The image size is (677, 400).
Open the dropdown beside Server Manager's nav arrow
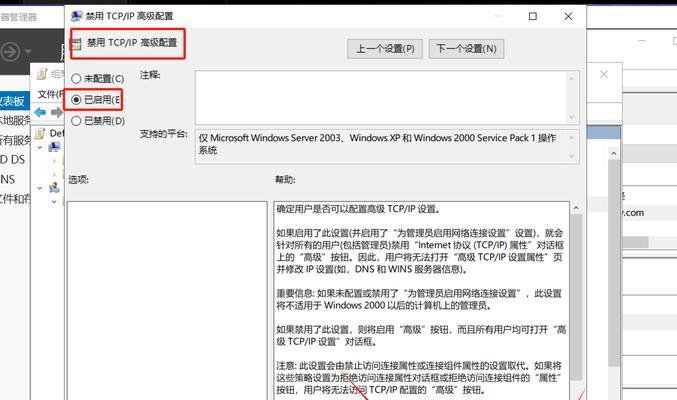click(28, 52)
